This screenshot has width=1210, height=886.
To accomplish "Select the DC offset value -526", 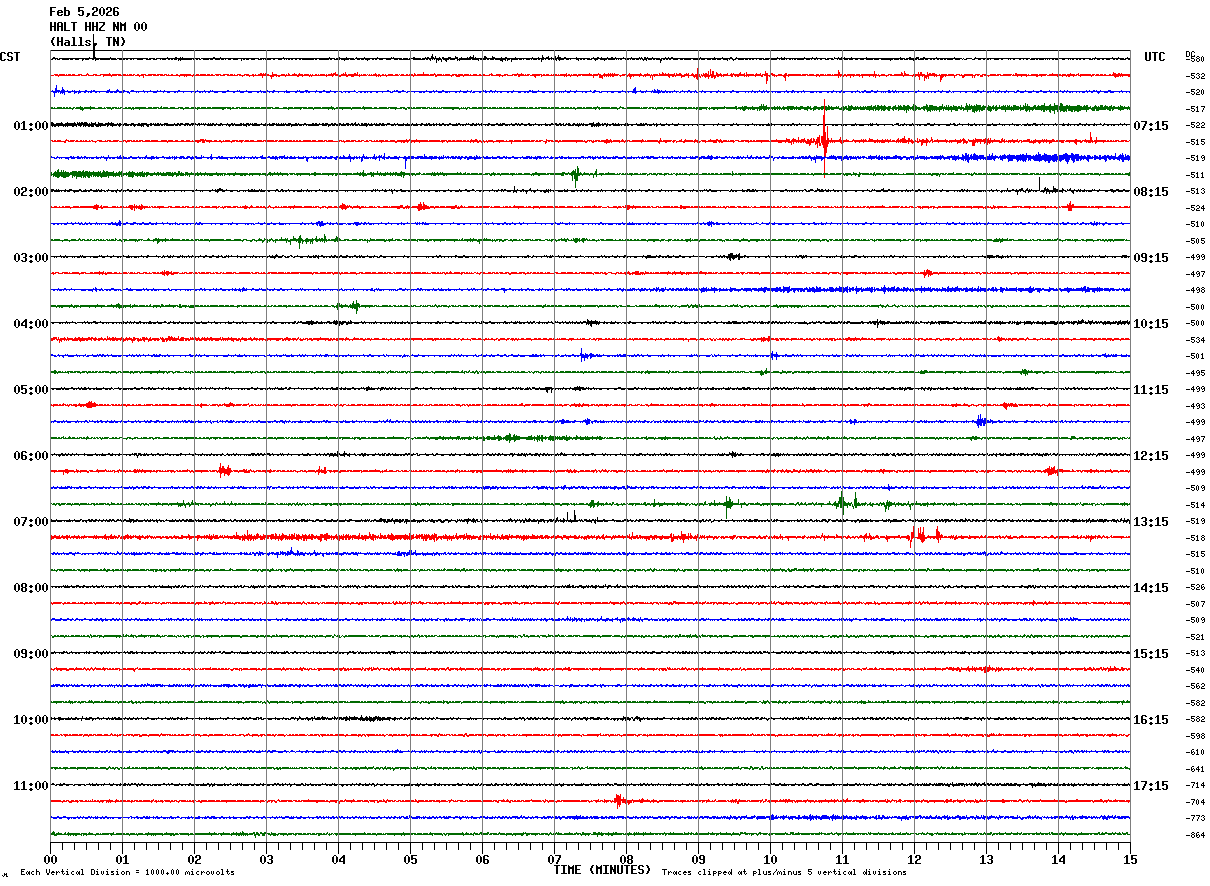I will click(x=1195, y=588).
